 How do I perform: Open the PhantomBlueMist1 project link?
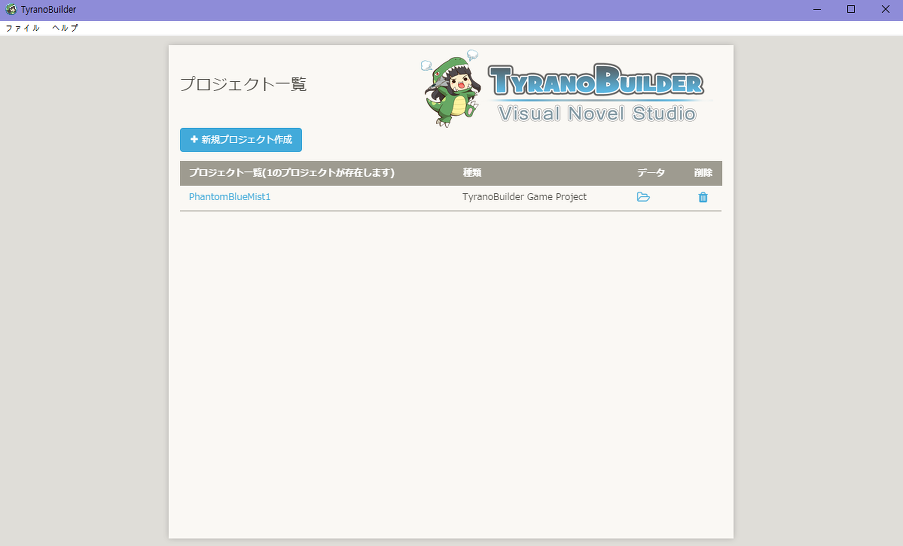pyautogui.click(x=230, y=197)
